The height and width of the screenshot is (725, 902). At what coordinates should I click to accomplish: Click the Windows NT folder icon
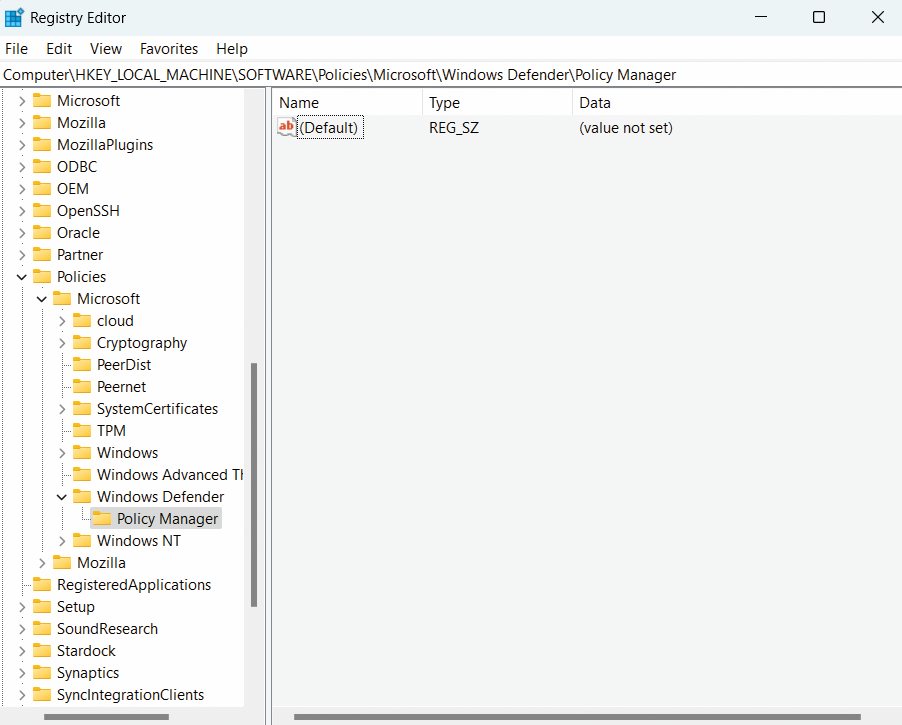pyautogui.click(x=82, y=541)
